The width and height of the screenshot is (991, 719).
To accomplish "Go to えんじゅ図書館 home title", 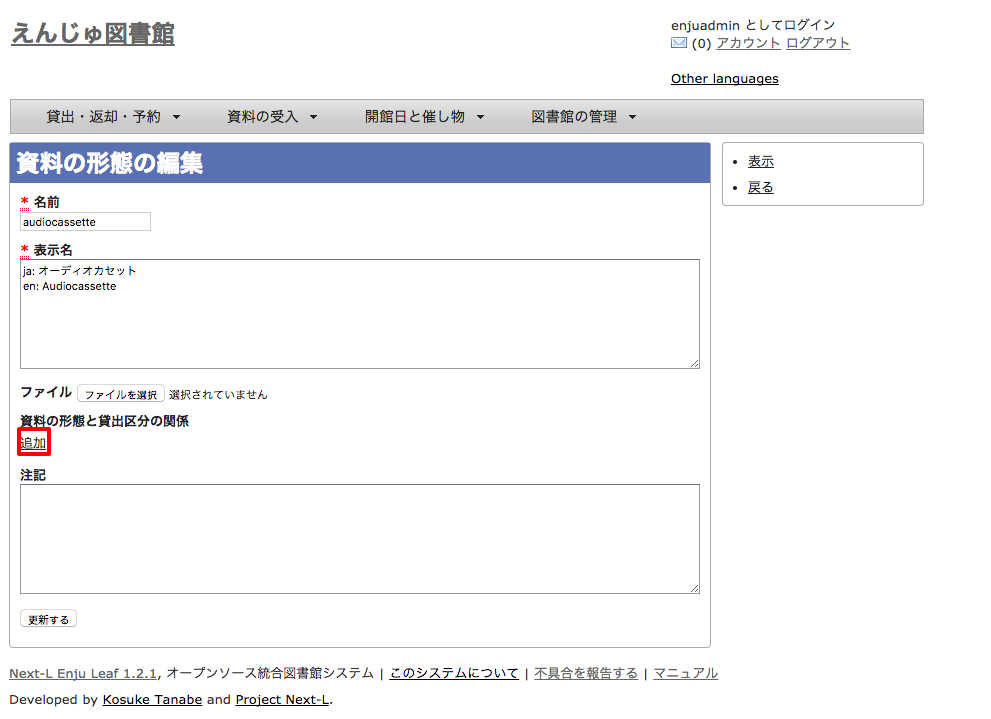I will tap(93, 33).
